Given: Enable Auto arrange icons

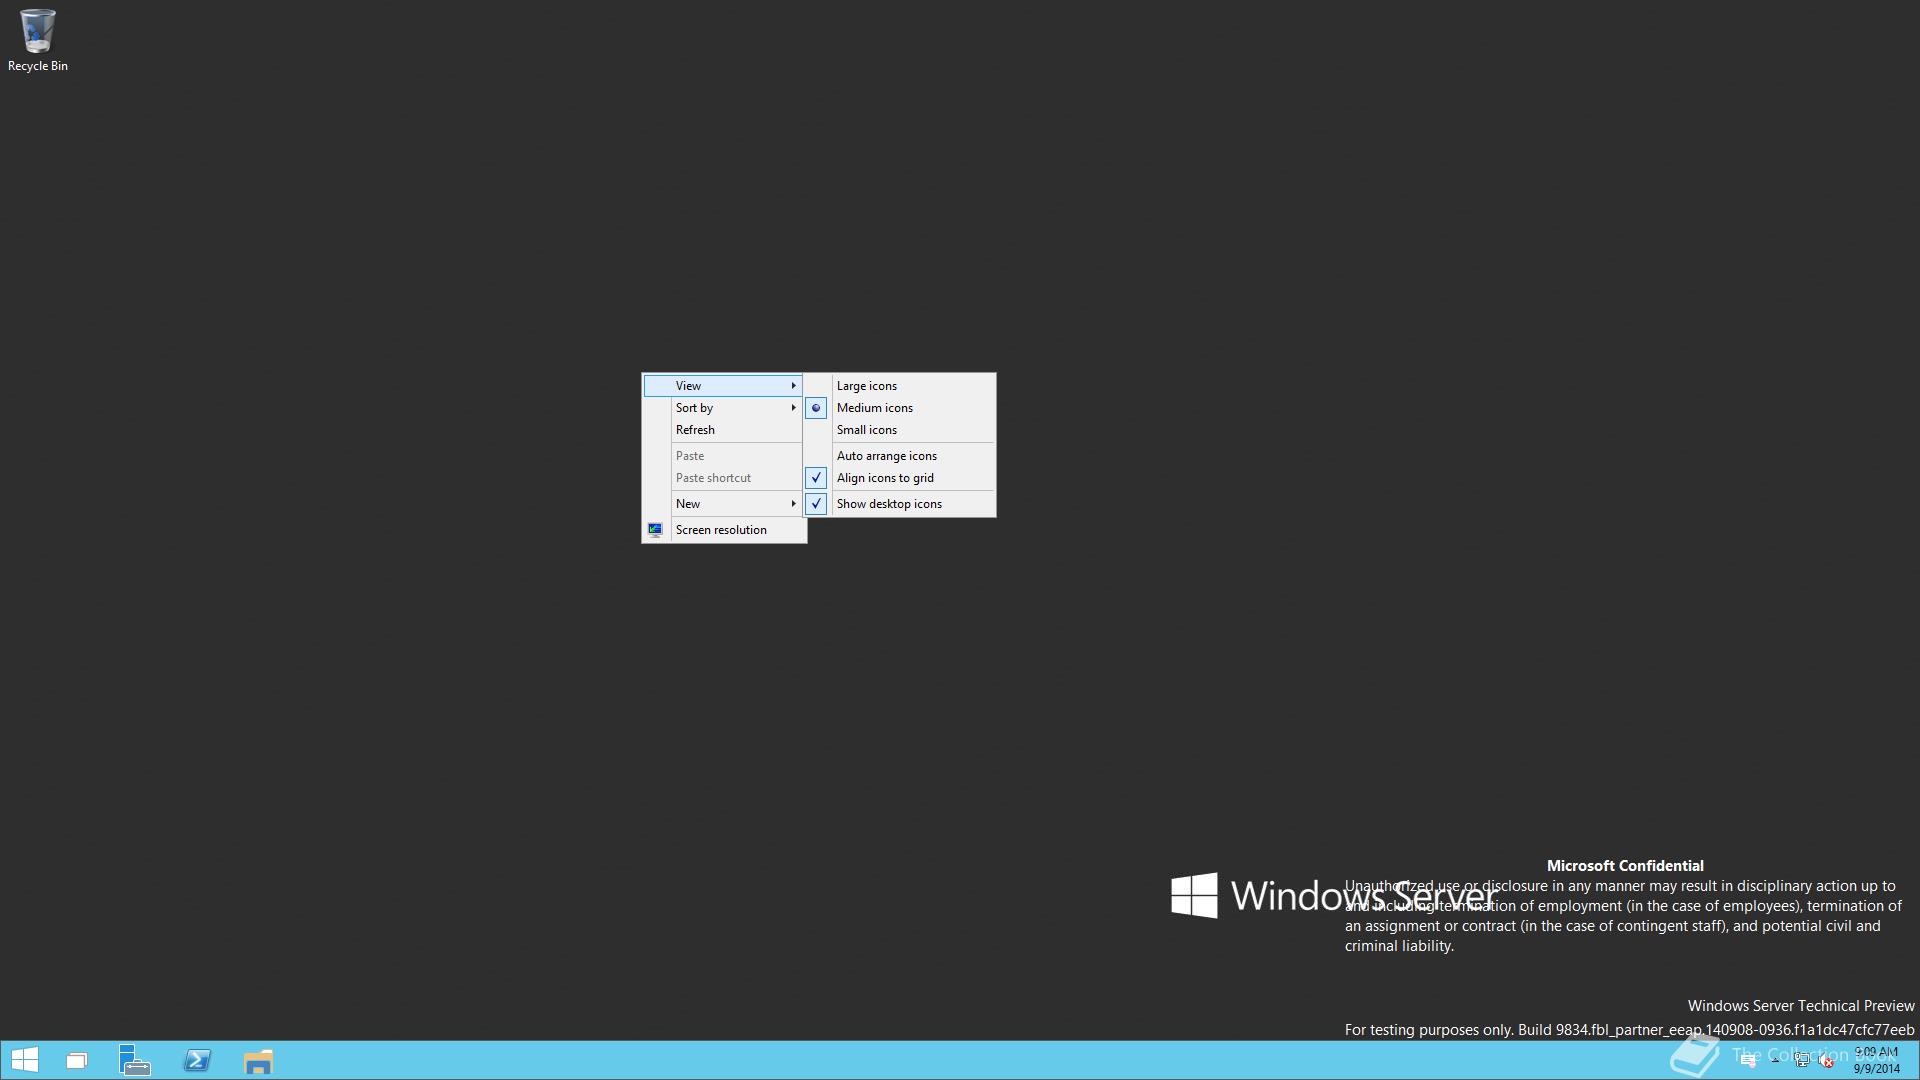Looking at the screenshot, I should [x=900, y=456].
